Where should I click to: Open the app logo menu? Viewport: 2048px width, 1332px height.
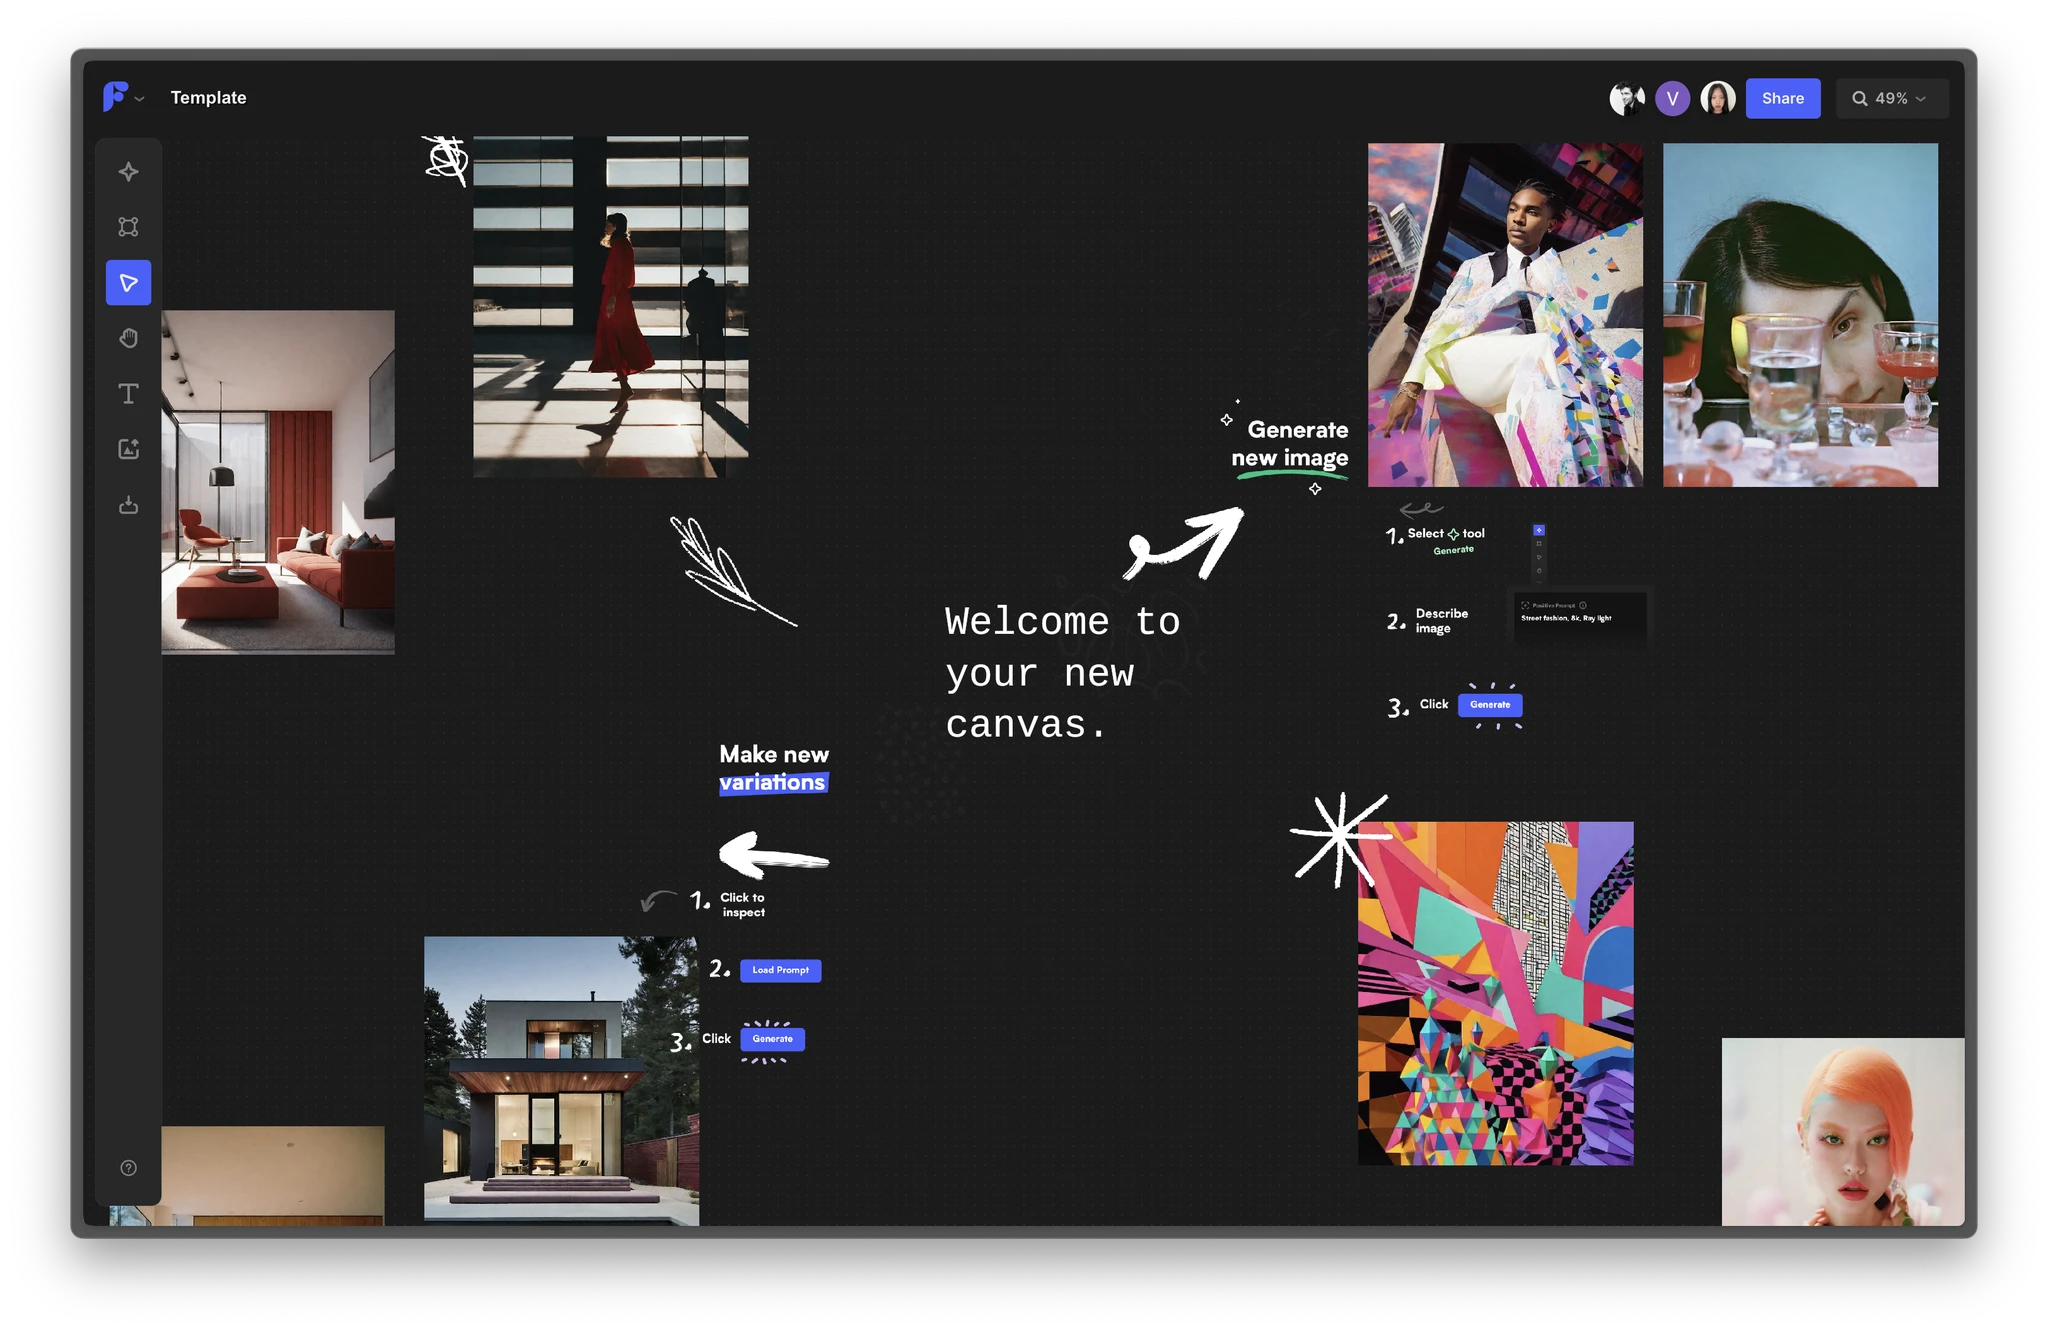[x=122, y=97]
